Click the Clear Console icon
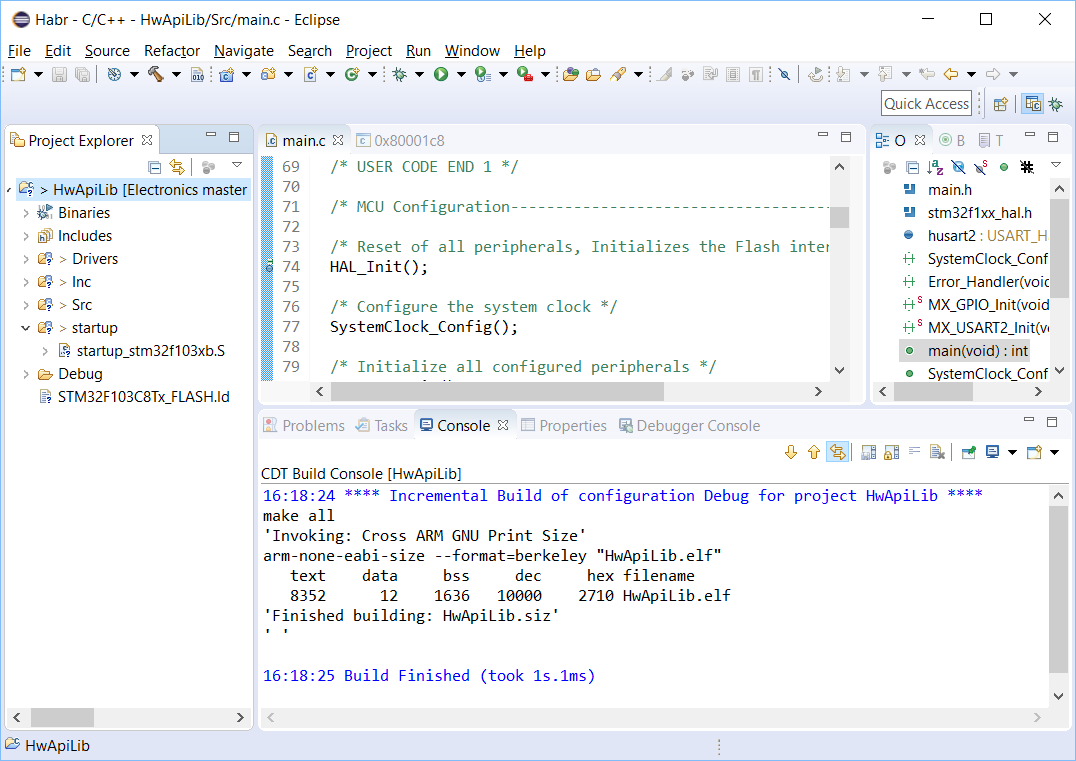This screenshot has height=761, width=1076. (937, 452)
